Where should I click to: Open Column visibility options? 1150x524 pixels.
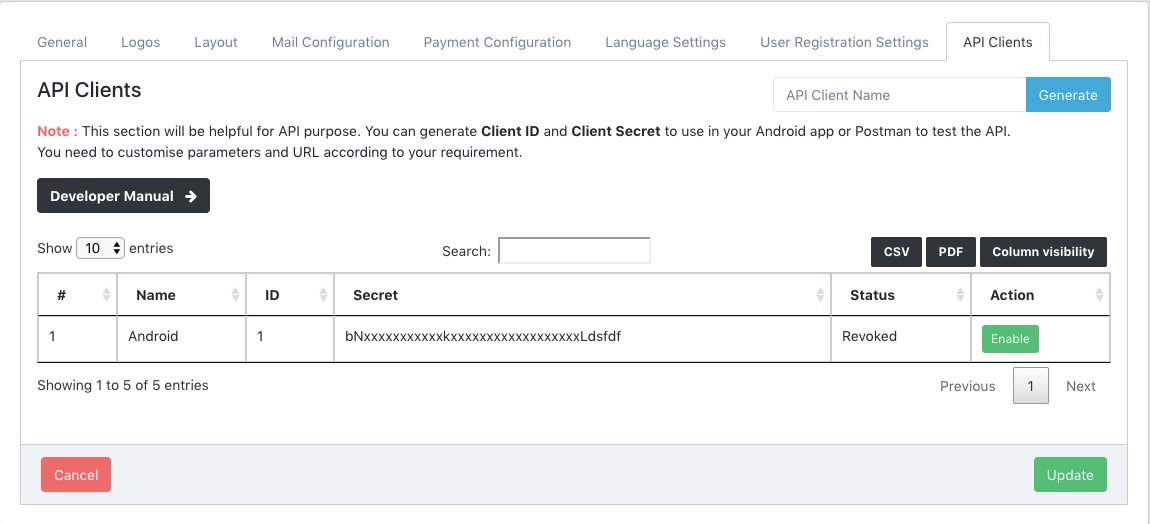[x=1043, y=252]
